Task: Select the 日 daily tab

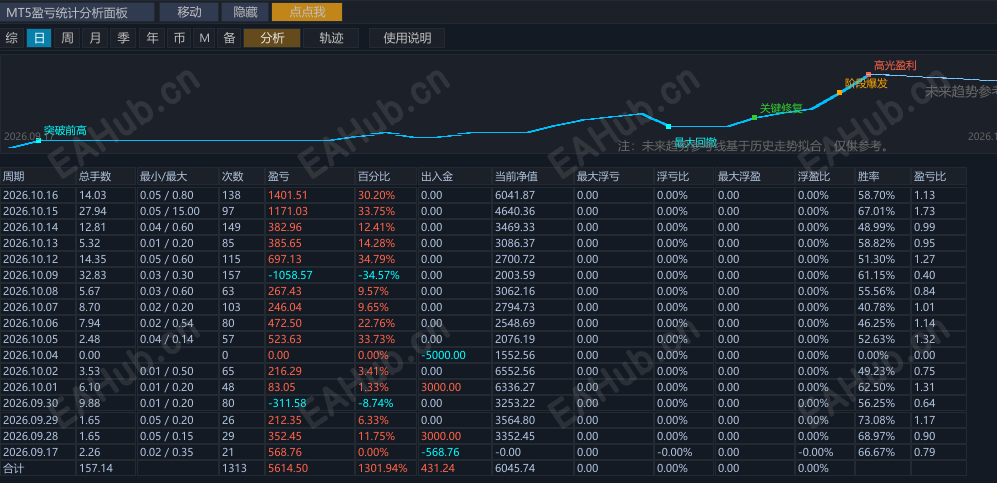Action: (x=39, y=38)
